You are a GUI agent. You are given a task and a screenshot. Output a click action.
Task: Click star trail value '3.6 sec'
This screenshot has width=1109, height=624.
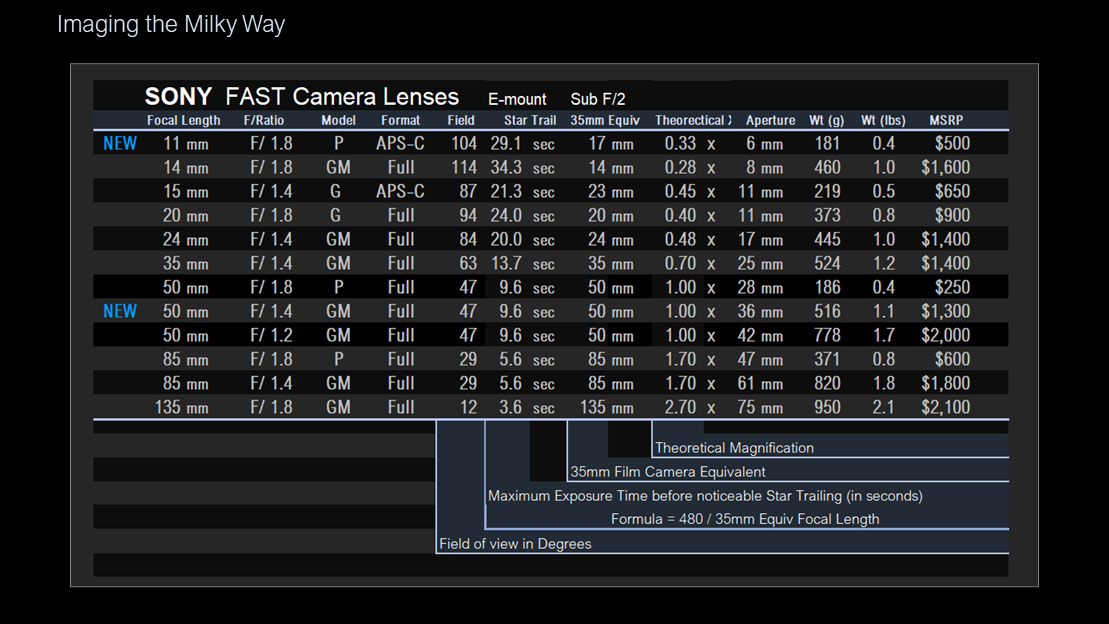coord(527,408)
